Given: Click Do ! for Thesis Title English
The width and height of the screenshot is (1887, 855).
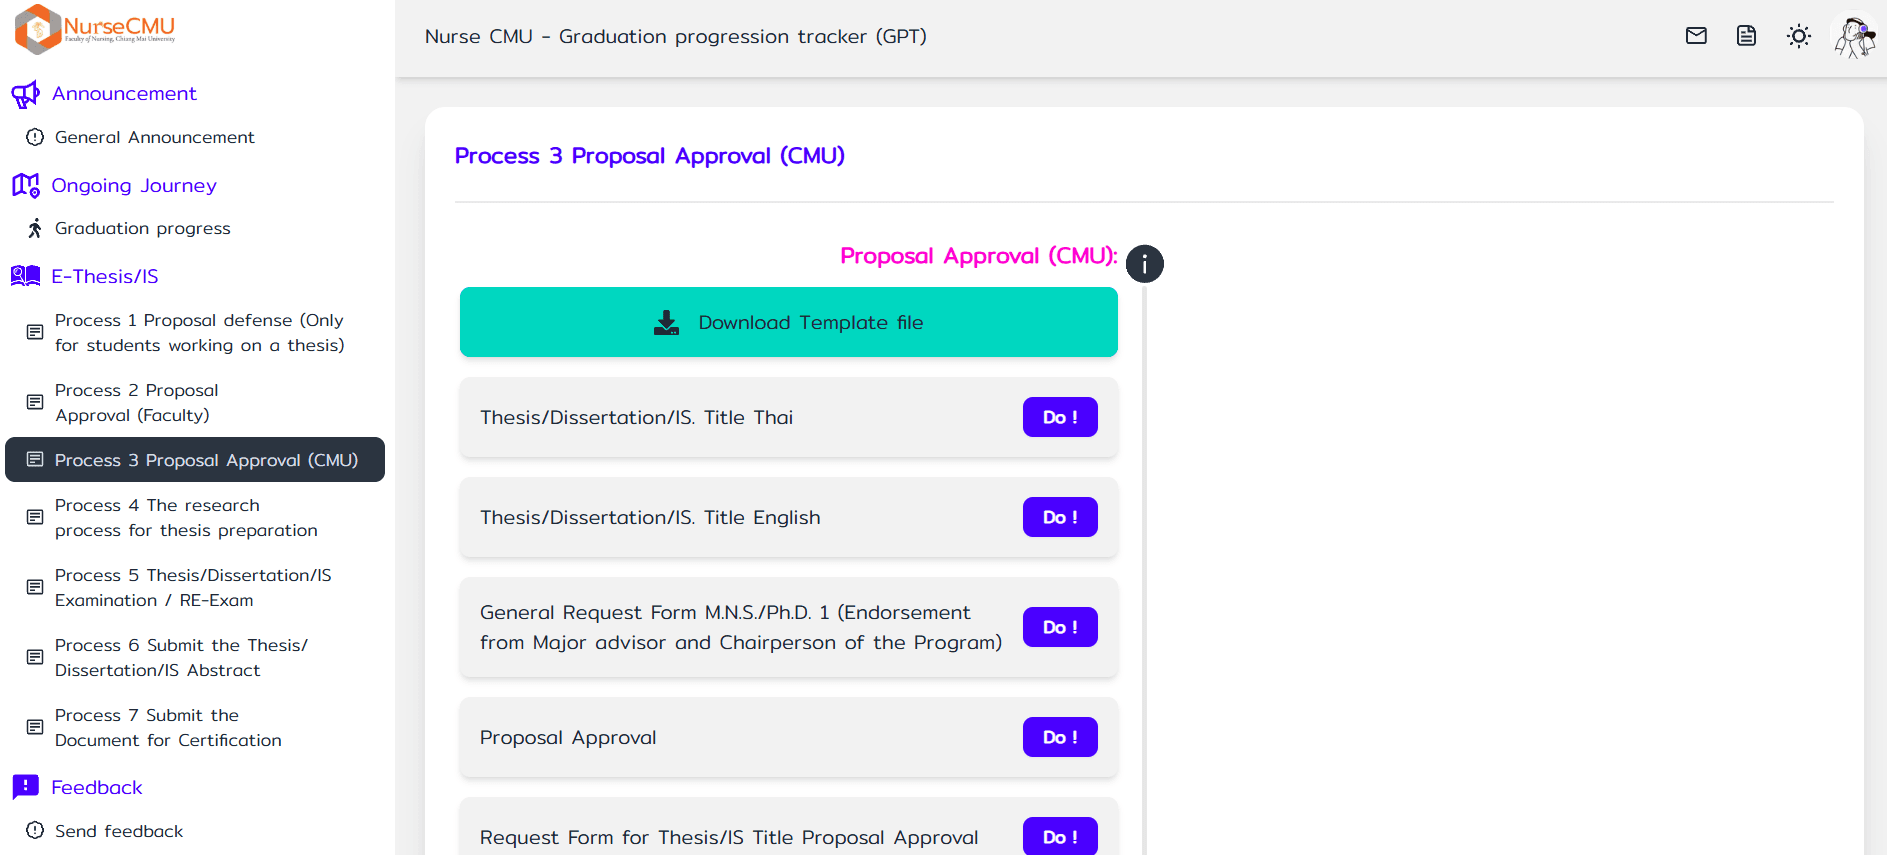Looking at the screenshot, I should point(1059,517).
